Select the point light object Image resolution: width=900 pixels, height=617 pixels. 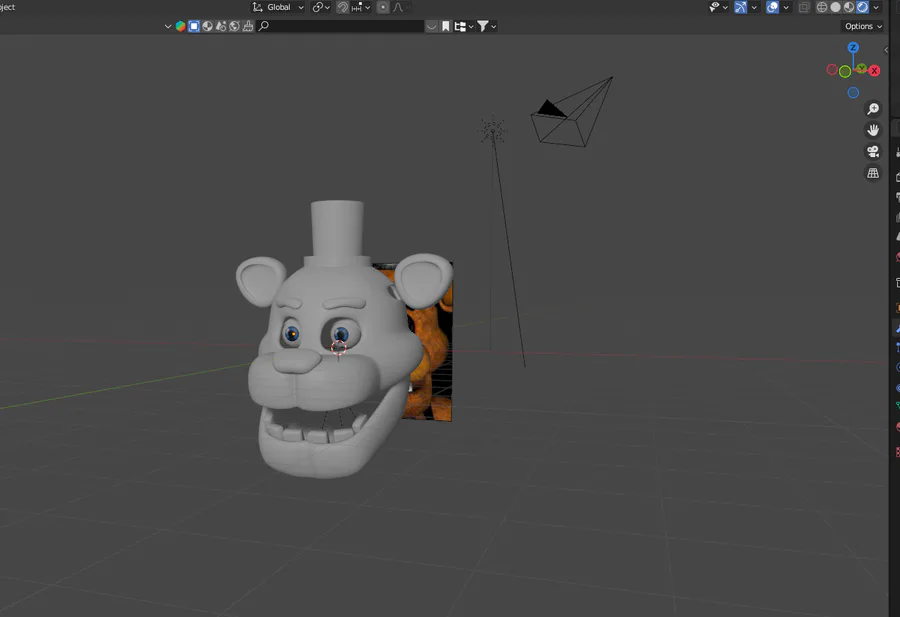492,130
